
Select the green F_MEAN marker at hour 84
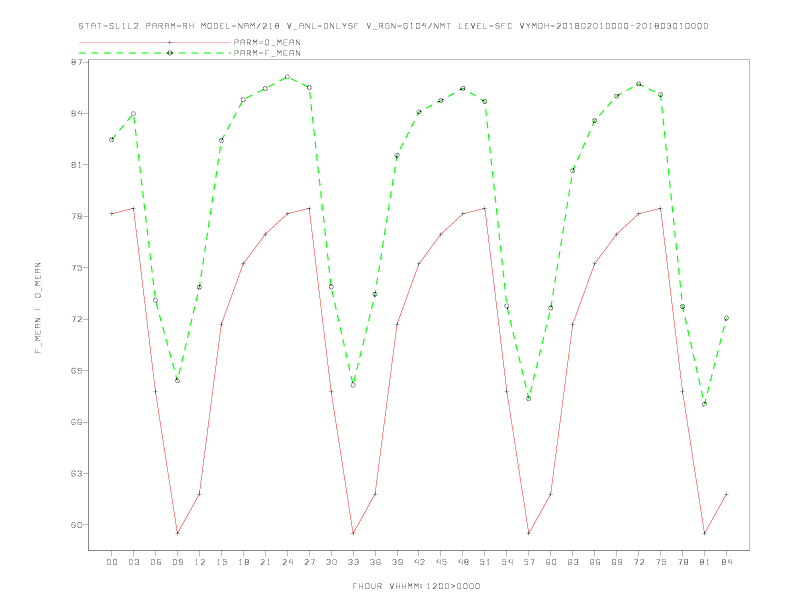pos(726,318)
